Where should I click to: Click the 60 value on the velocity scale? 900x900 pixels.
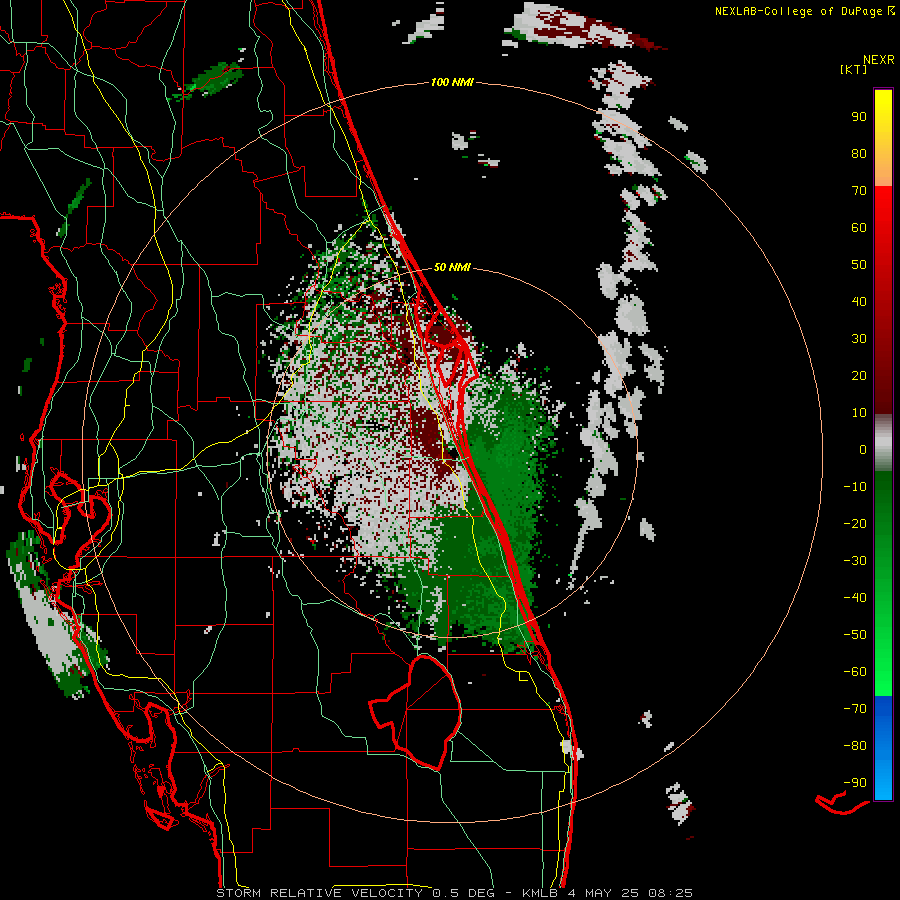[x=859, y=228]
